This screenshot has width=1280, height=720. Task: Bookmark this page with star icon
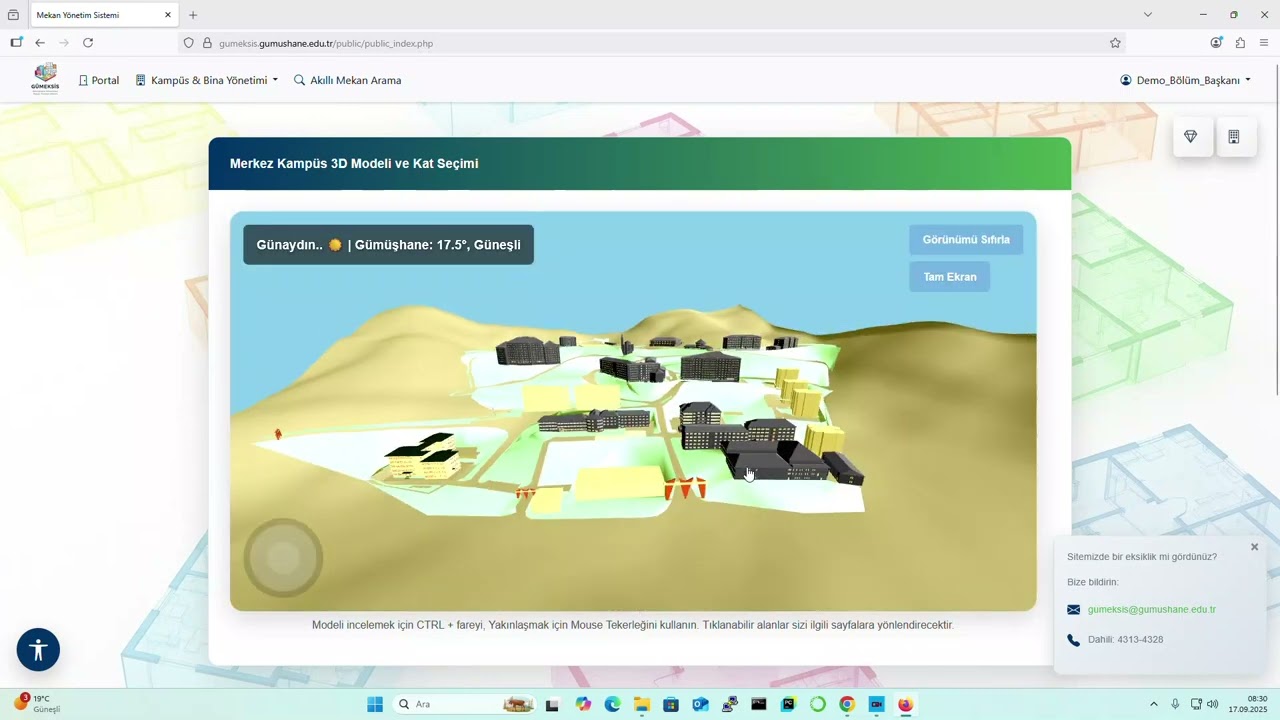pyautogui.click(x=1115, y=43)
